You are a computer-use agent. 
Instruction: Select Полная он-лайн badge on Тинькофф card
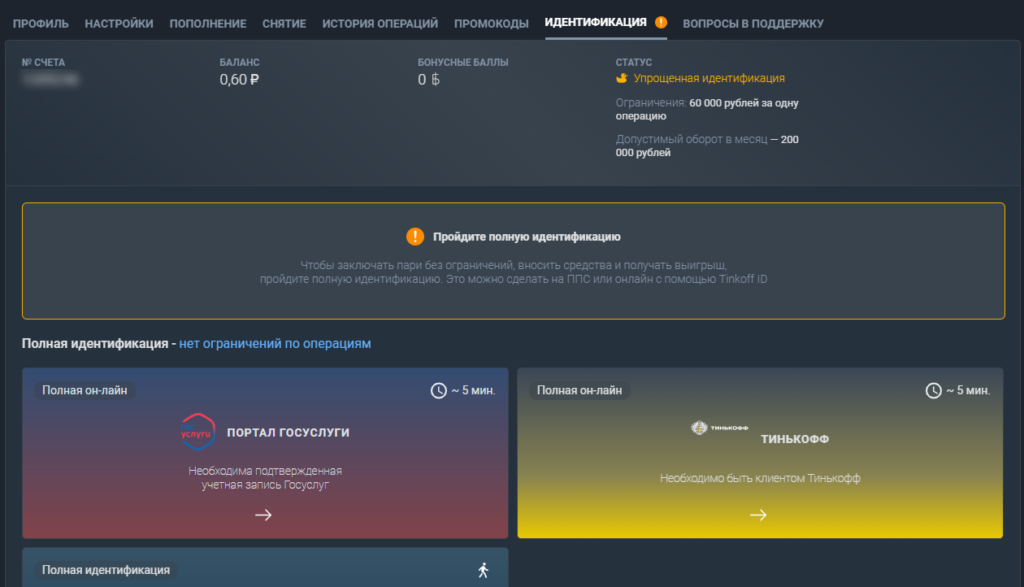579,390
